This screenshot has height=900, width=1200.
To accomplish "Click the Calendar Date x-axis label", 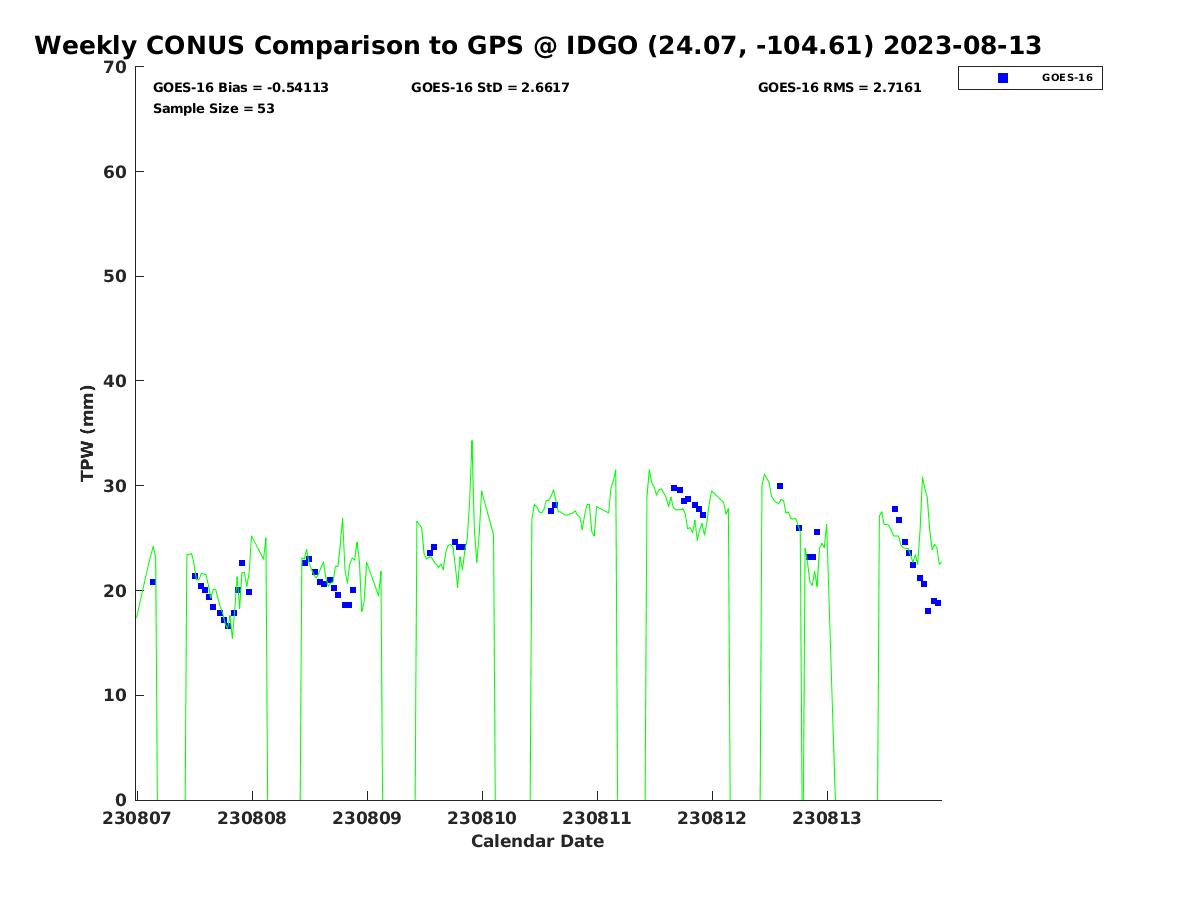I will click(x=537, y=842).
